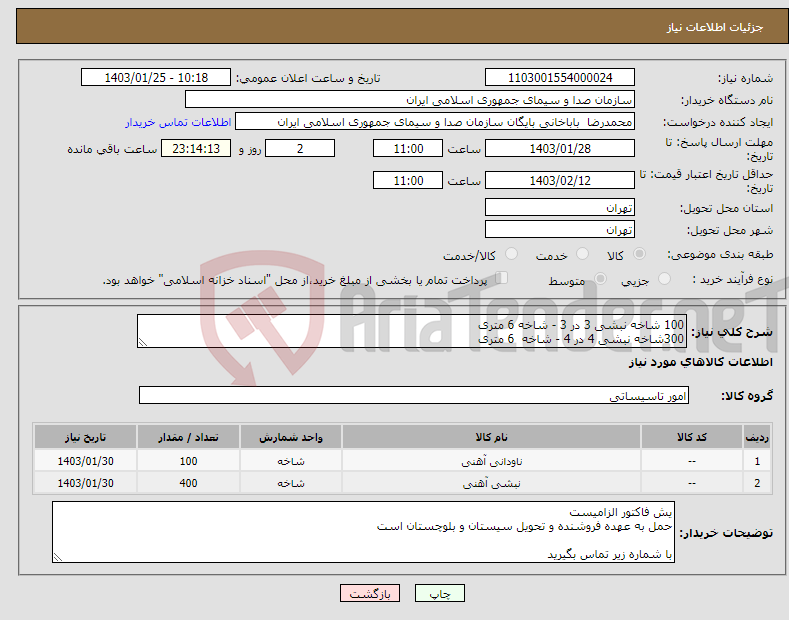This screenshot has width=789, height=620.
Task: Click the remaining time field 23:14:13
Action: coord(196,148)
